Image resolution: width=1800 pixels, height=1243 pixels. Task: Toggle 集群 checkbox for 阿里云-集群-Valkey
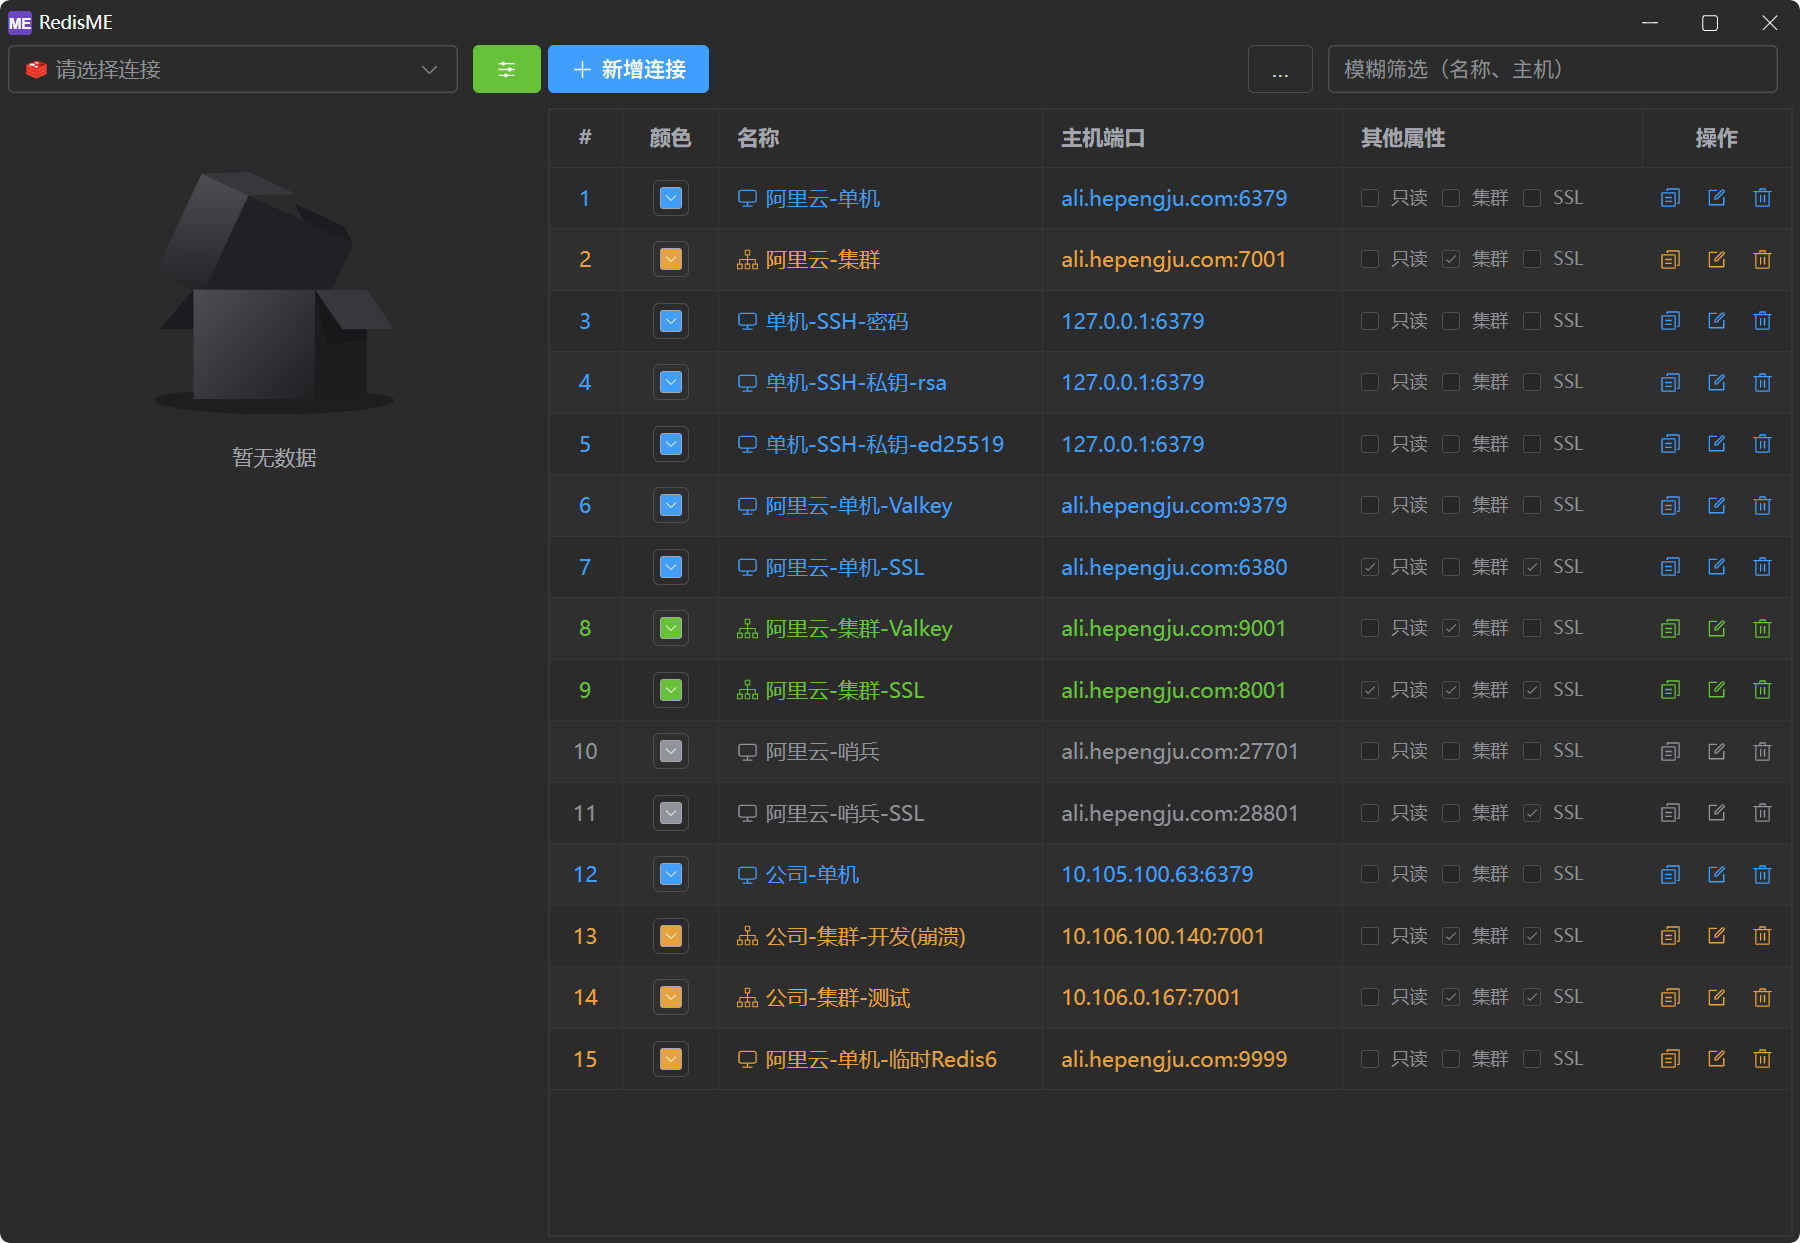pos(1451,629)
